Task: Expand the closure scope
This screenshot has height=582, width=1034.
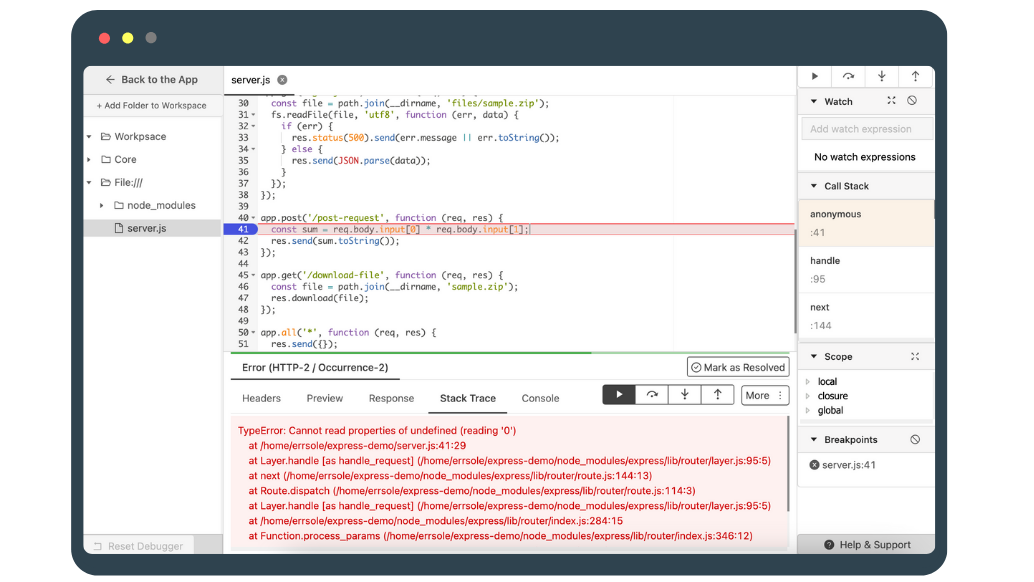Action: tap(808, 396)
